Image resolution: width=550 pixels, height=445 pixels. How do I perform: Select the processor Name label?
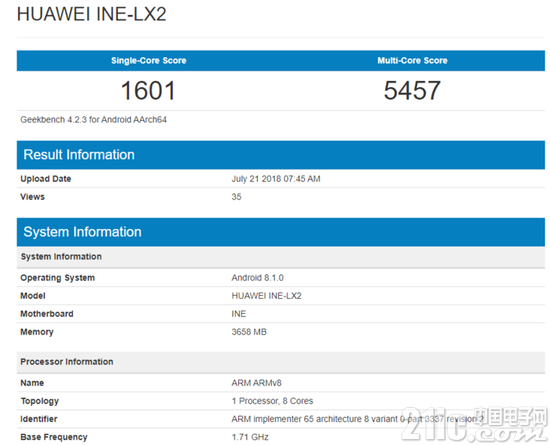[32, 383]
